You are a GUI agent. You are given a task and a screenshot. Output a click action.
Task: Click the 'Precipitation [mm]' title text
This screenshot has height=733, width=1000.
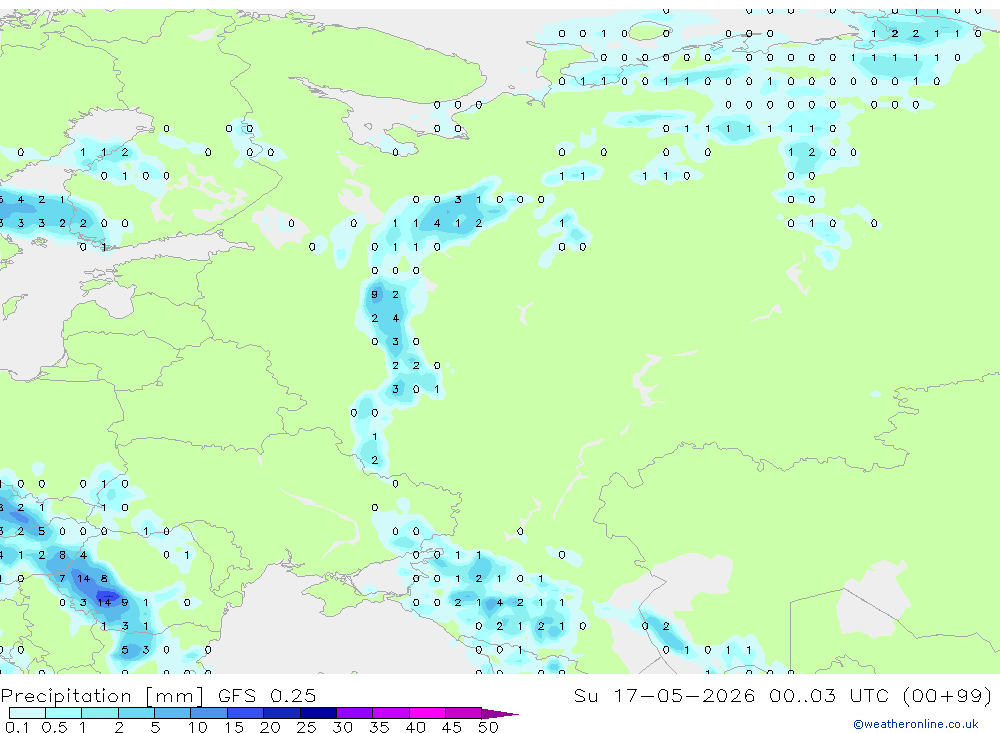[x=102, y=695]
